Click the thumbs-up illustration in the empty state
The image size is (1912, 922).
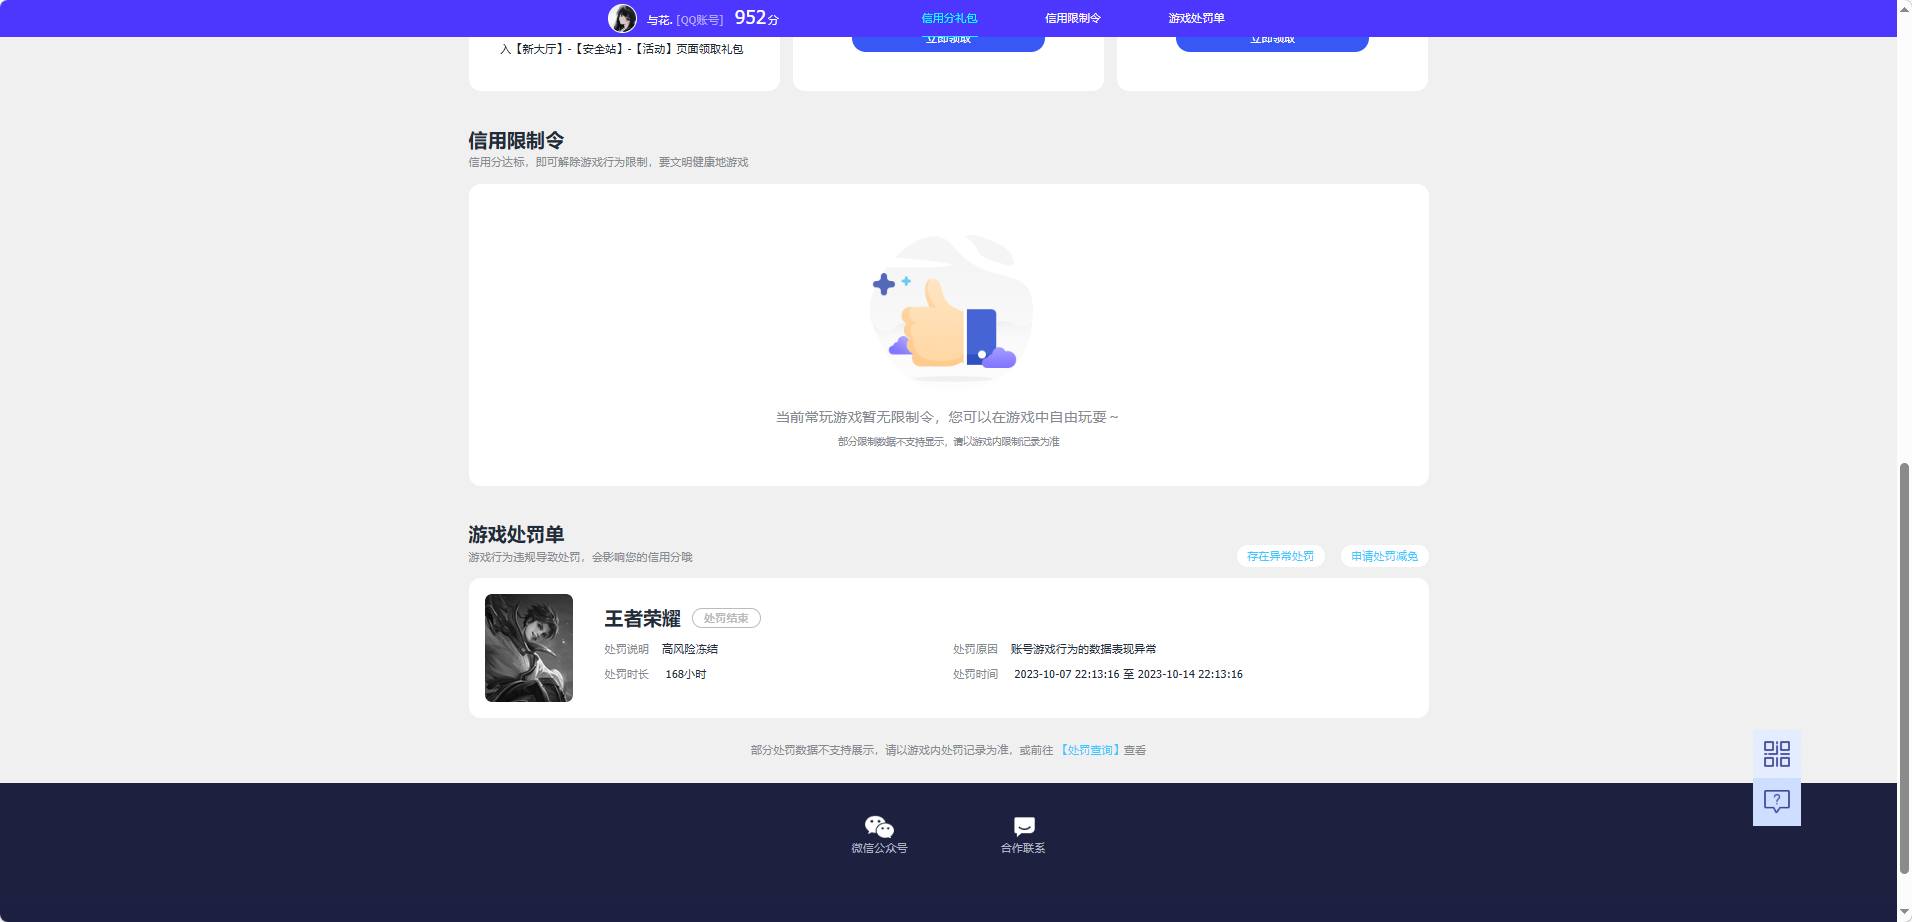pyautogui.click(x=948, y=308)
